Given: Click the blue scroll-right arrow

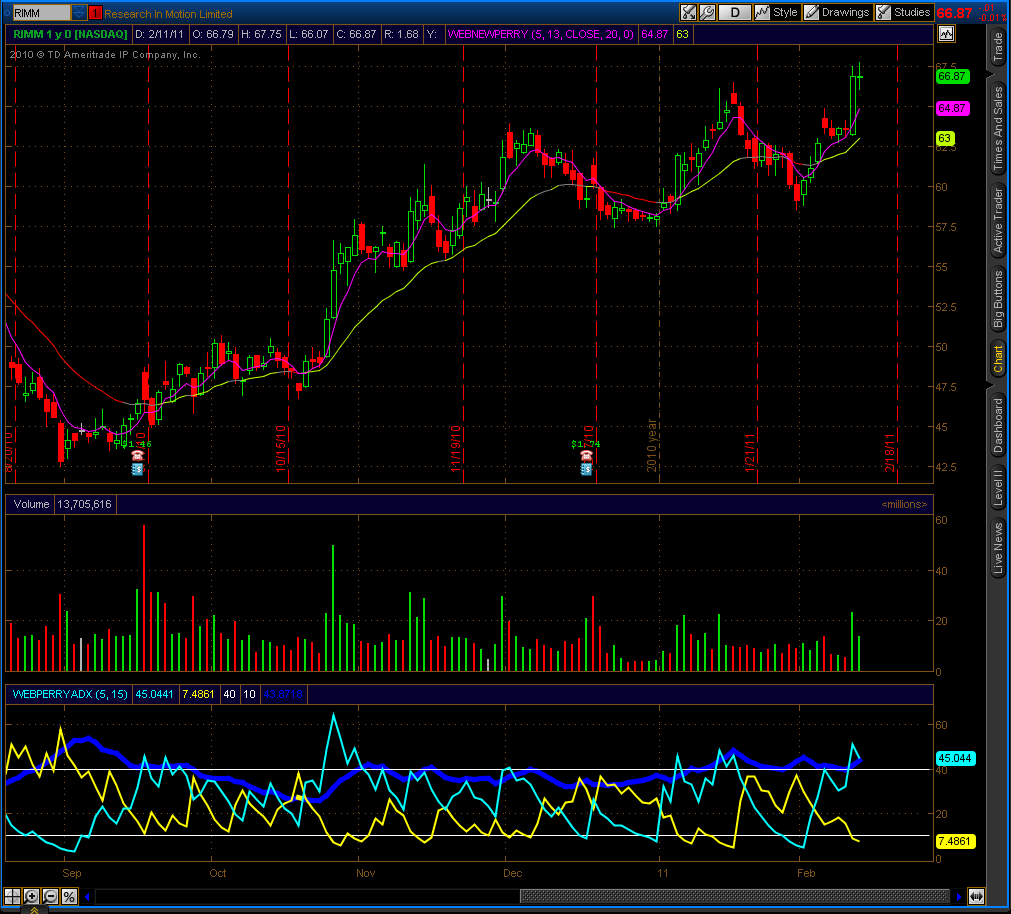Looking at the screenshot, I should click(x=959, y=896).
